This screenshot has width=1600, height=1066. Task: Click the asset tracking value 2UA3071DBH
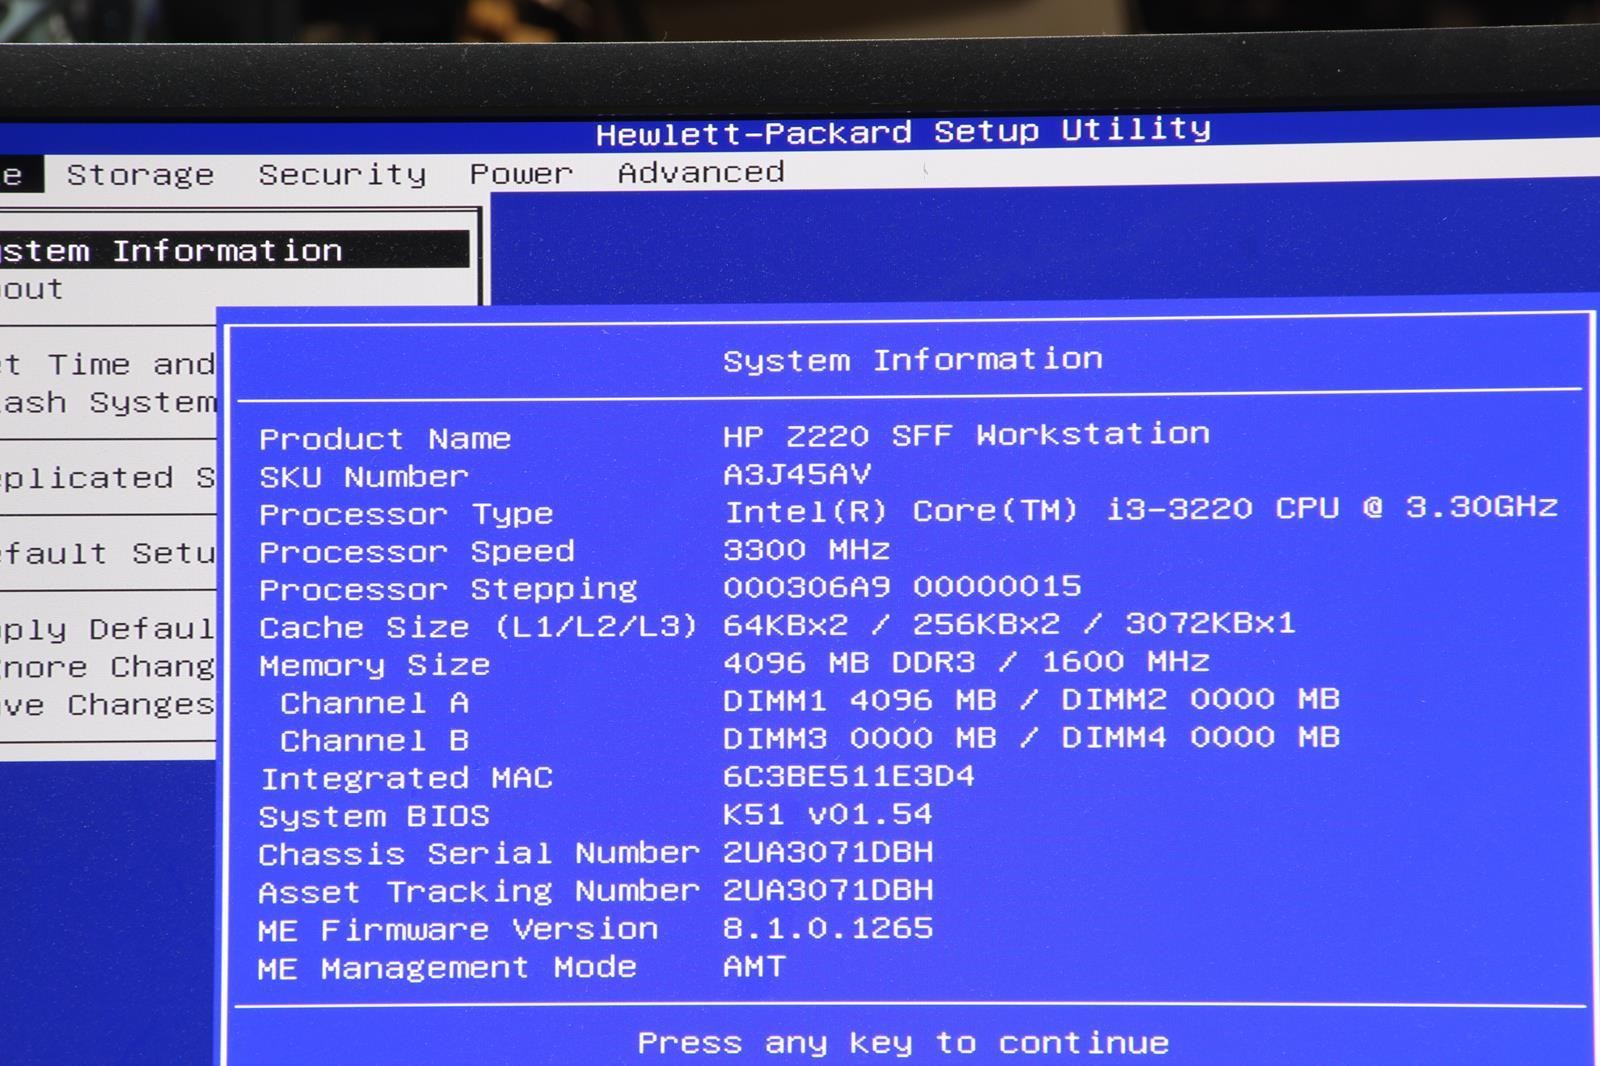(x=828, y=890)
